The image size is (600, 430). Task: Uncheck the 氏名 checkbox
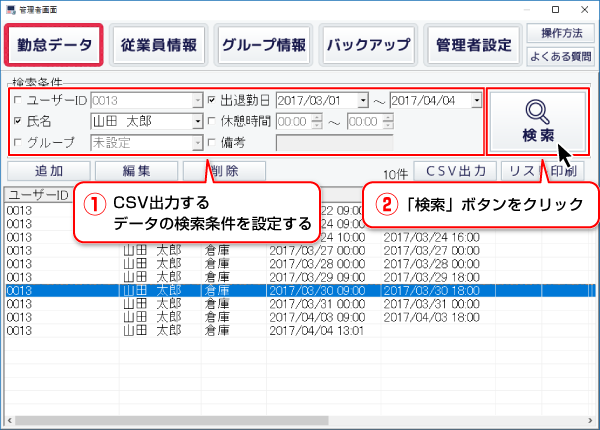click(x=15, y=121)
